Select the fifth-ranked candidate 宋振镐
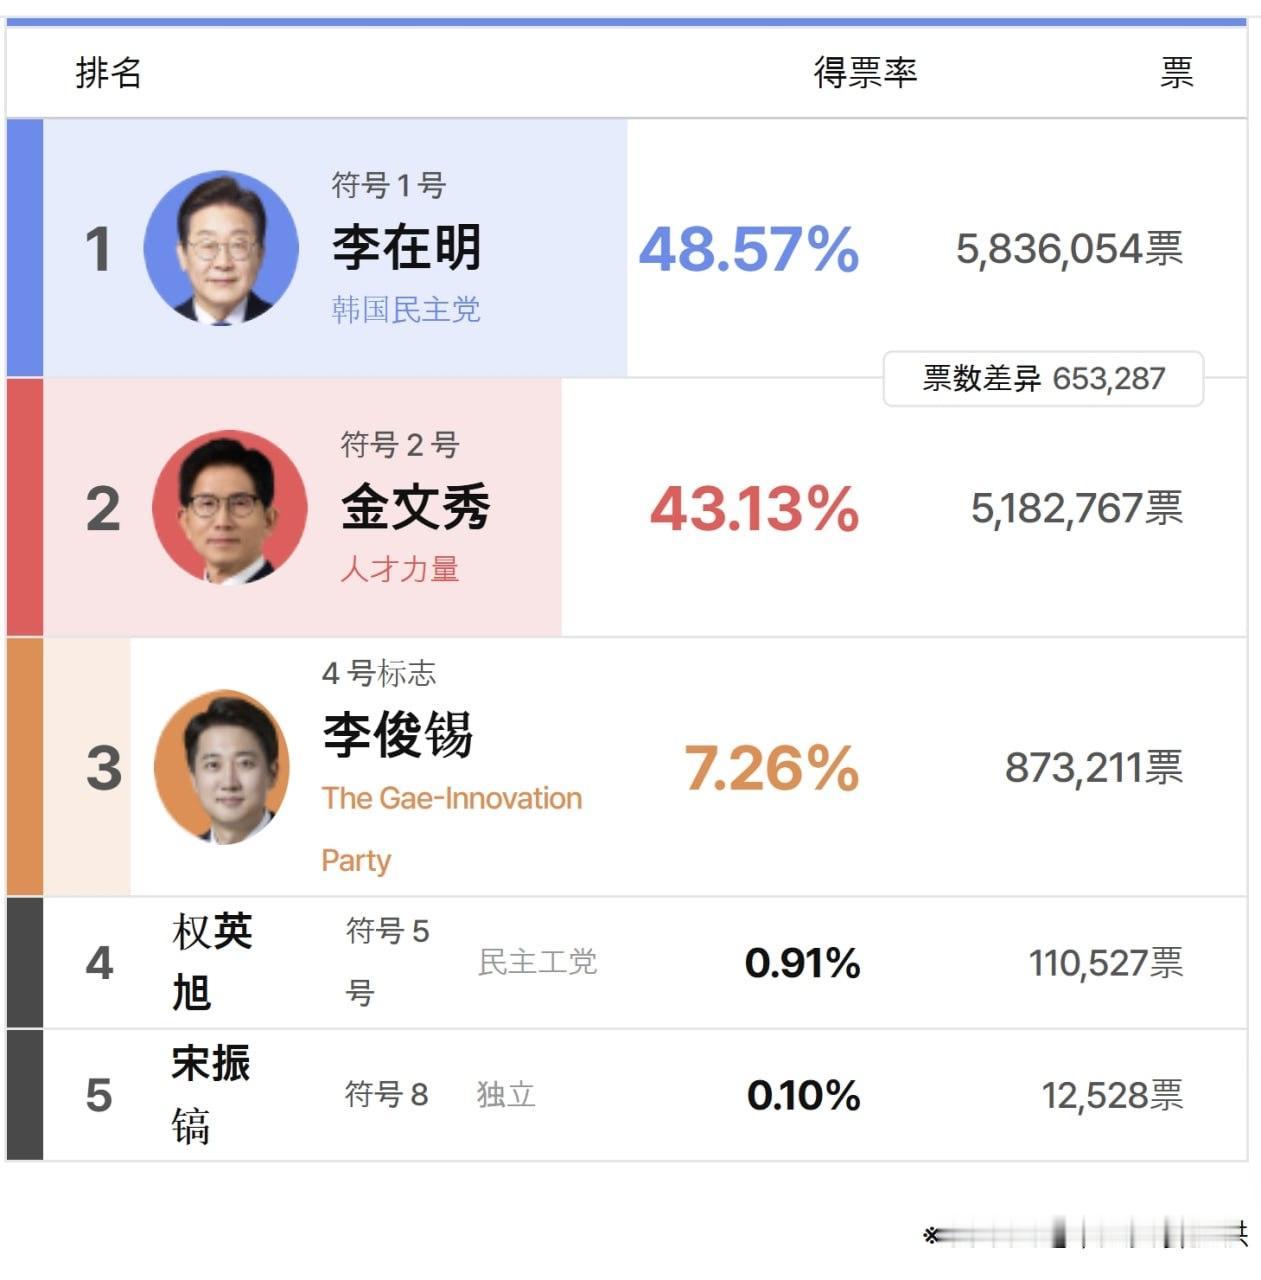Image resolution: width=1261 pixels, height=1280 pixels. [211, 1094]
